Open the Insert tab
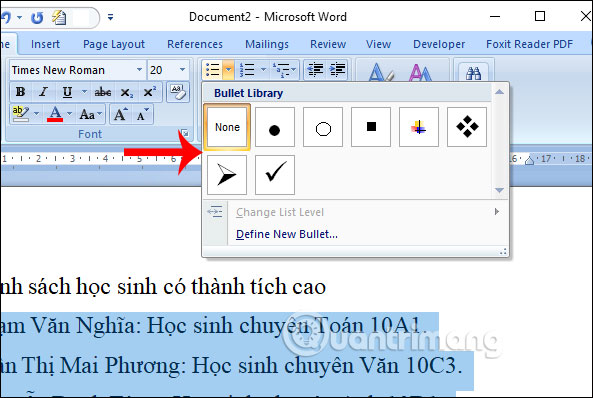Image resolution: width=593 pixels, height=398 pixels. (45, 44)
